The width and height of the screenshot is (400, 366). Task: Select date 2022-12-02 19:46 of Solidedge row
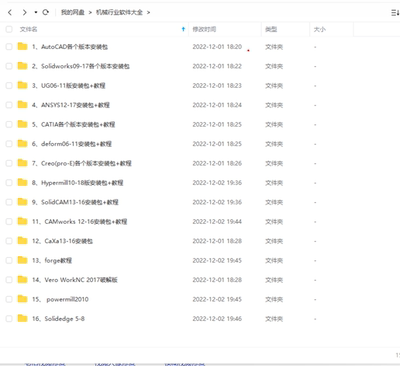(x=217, y=319)
